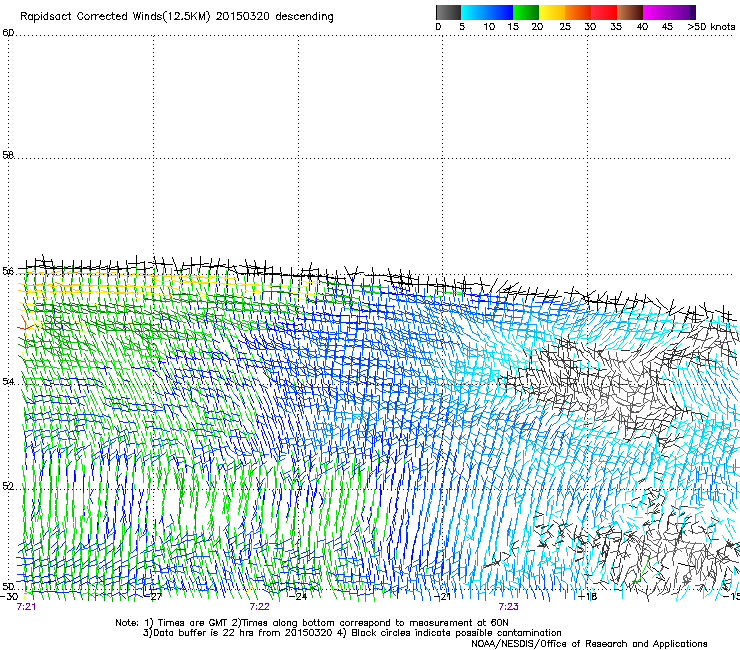This screenshot has height=650, width=740.
Task: Click the latitude label 56
Action: click(x=8, y=271)
